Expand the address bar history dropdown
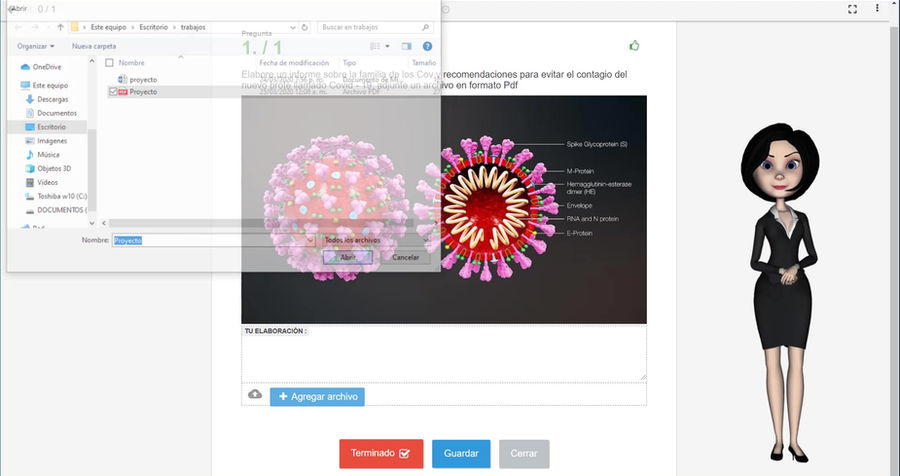The image size is (900, 476). 293,27
